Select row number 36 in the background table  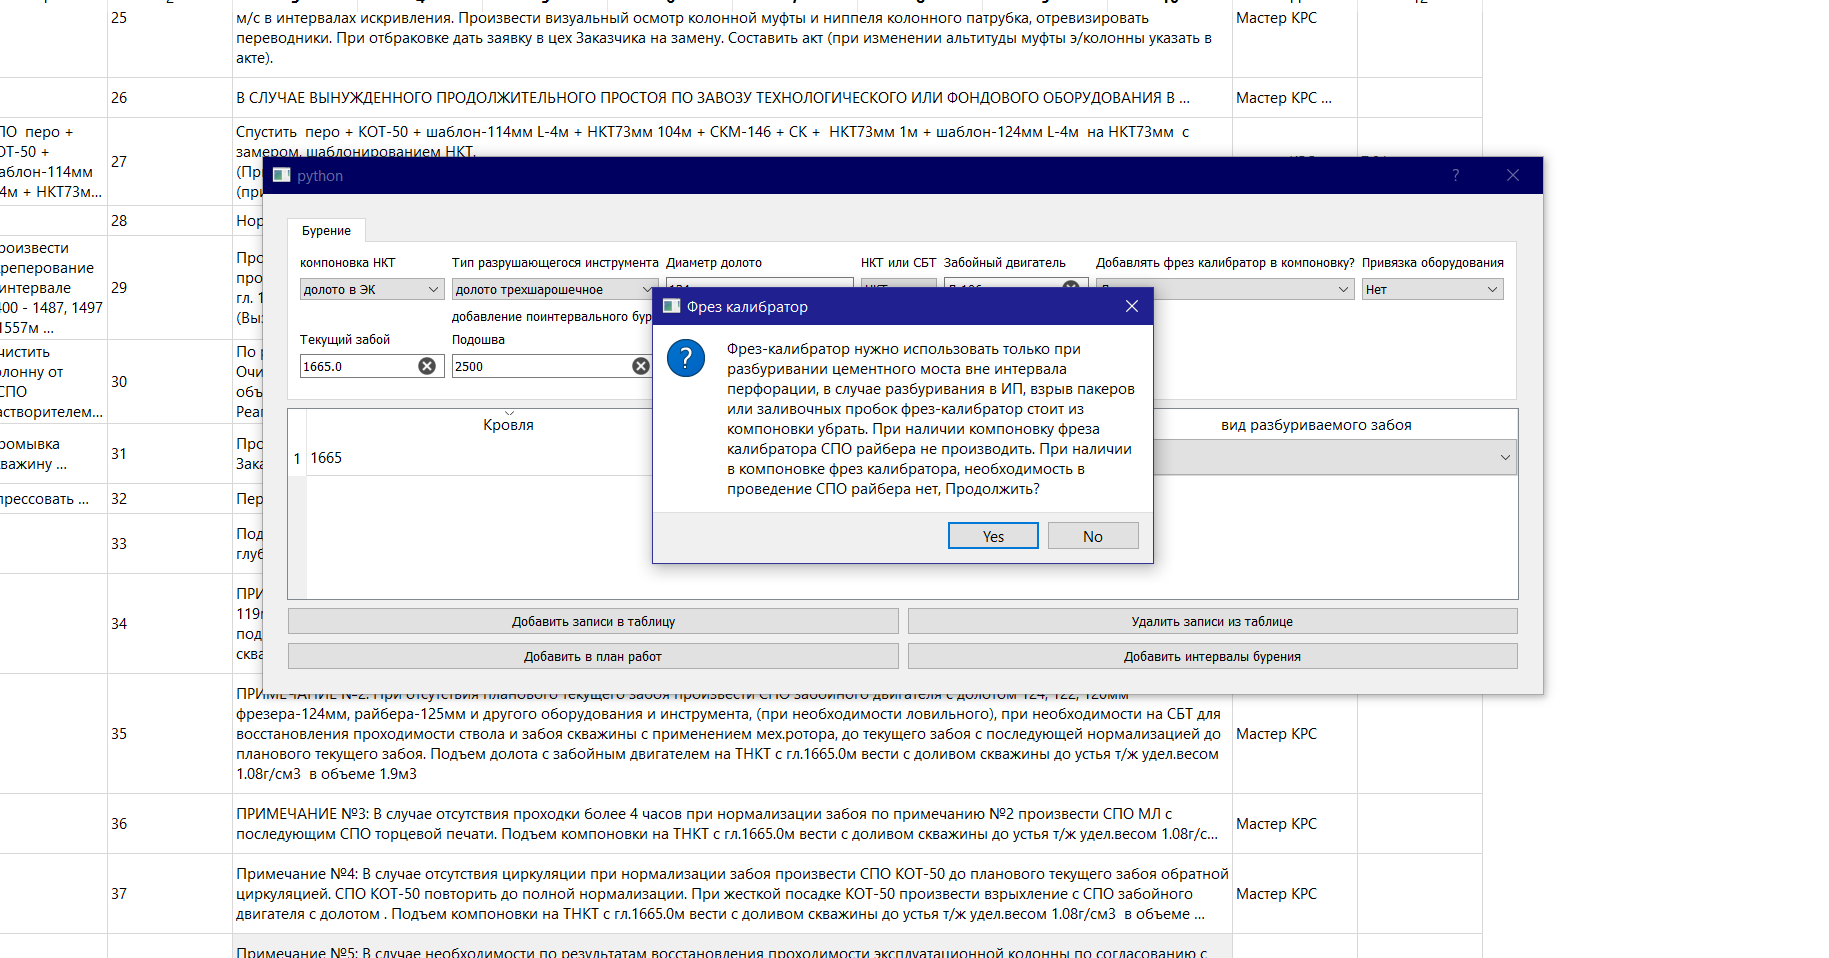(170, 824)
